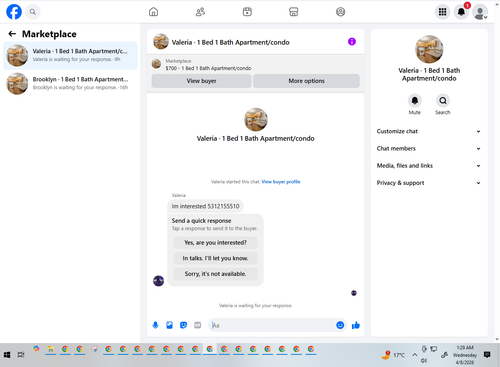Image resolution: width=500 pixels, height=367 pixels.
Task: Send a thumbs-up like
Action: tap(356, 325)
